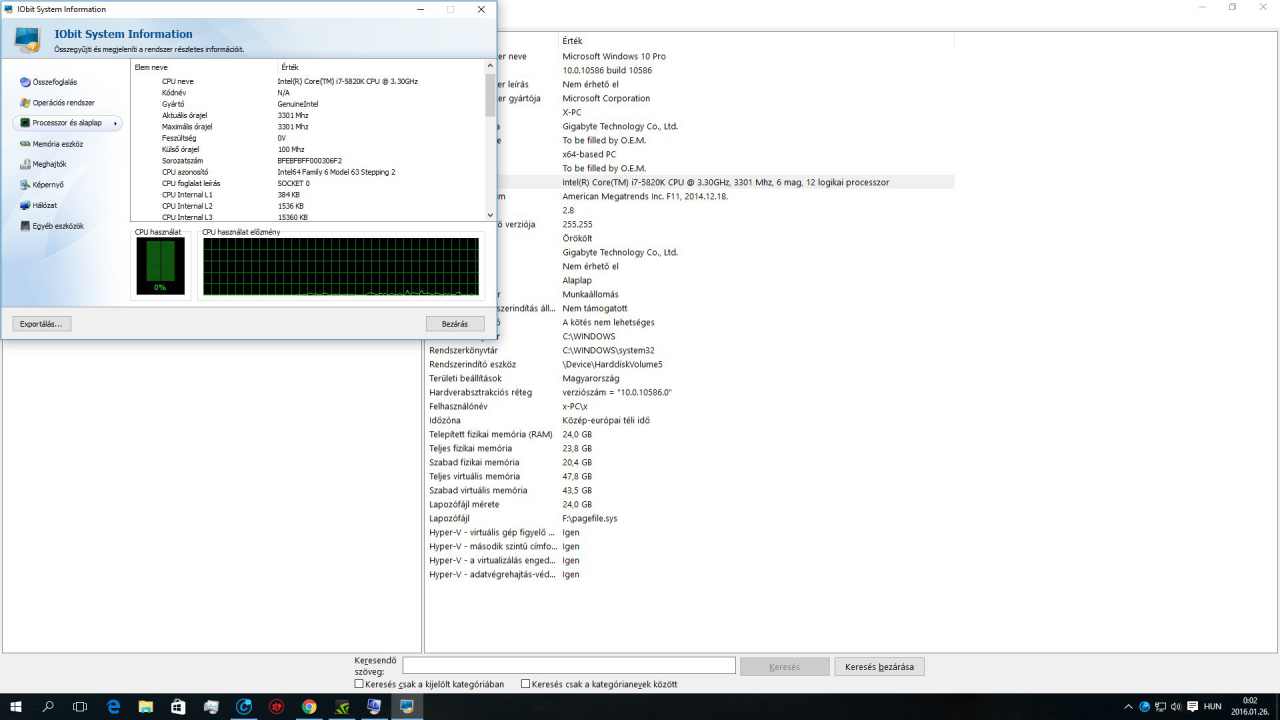
Task: Open the Összefoglalás section in IObit sidebar
Action: tap(55, 82)
